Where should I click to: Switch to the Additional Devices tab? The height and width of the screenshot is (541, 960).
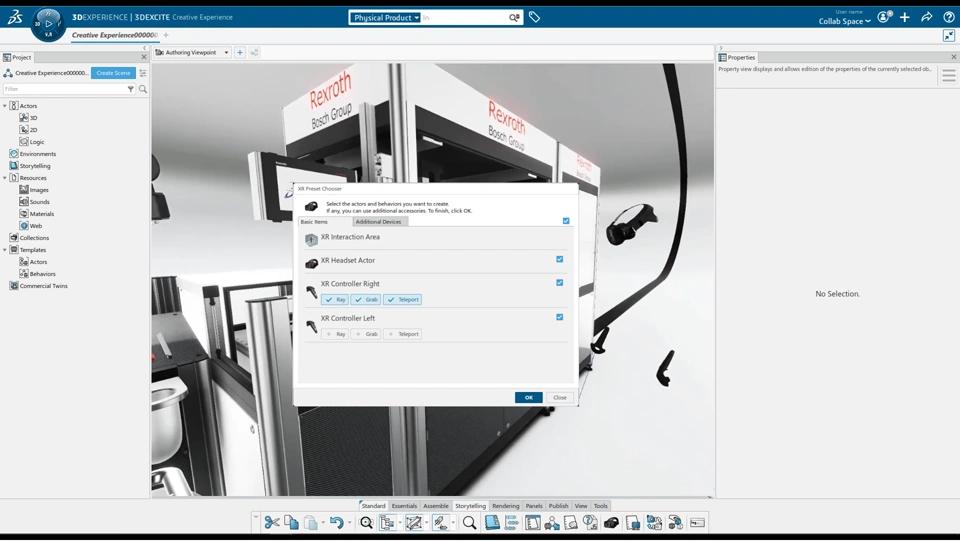(x=378, y=222)
